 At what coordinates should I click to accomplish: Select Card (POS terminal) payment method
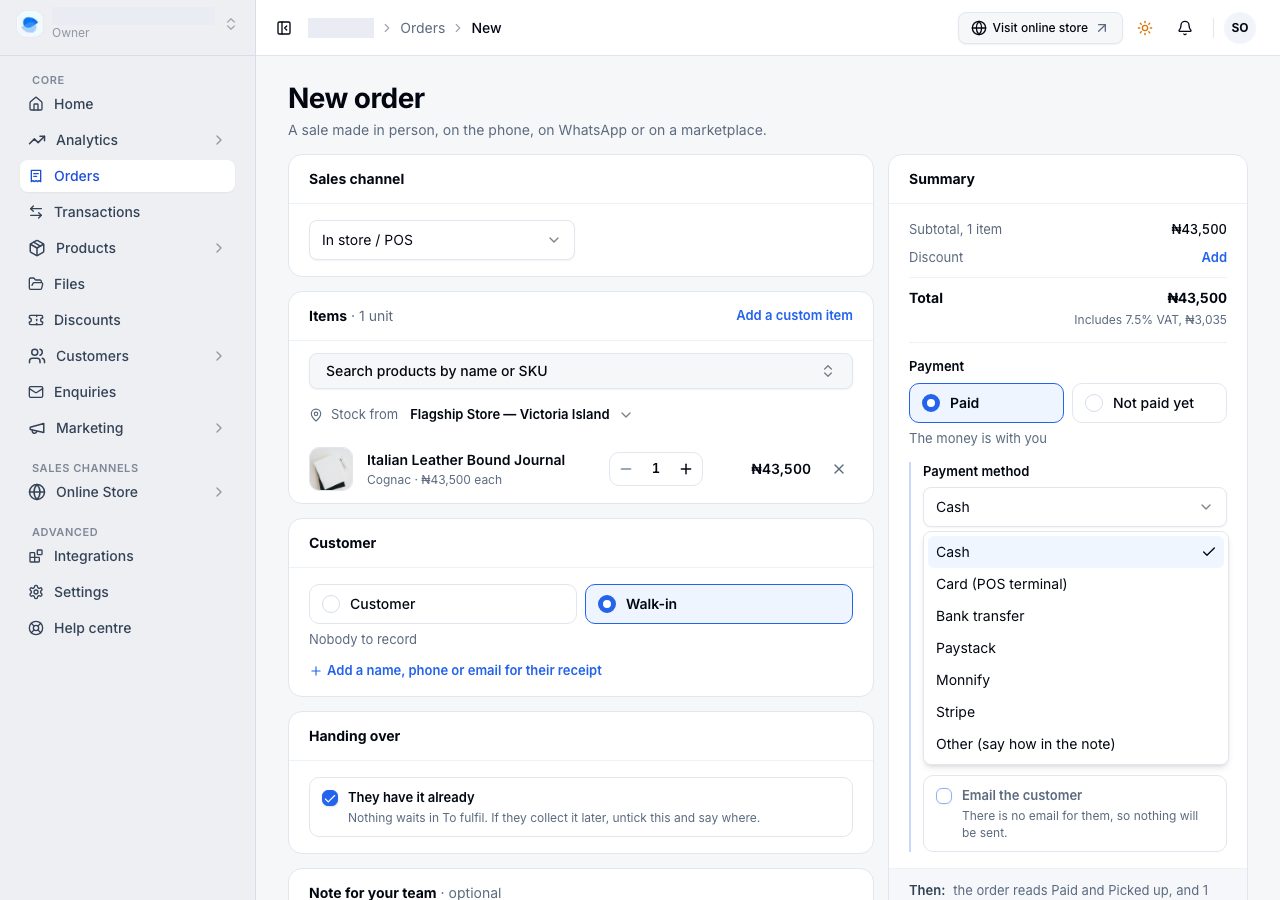tap(1076, 584)
